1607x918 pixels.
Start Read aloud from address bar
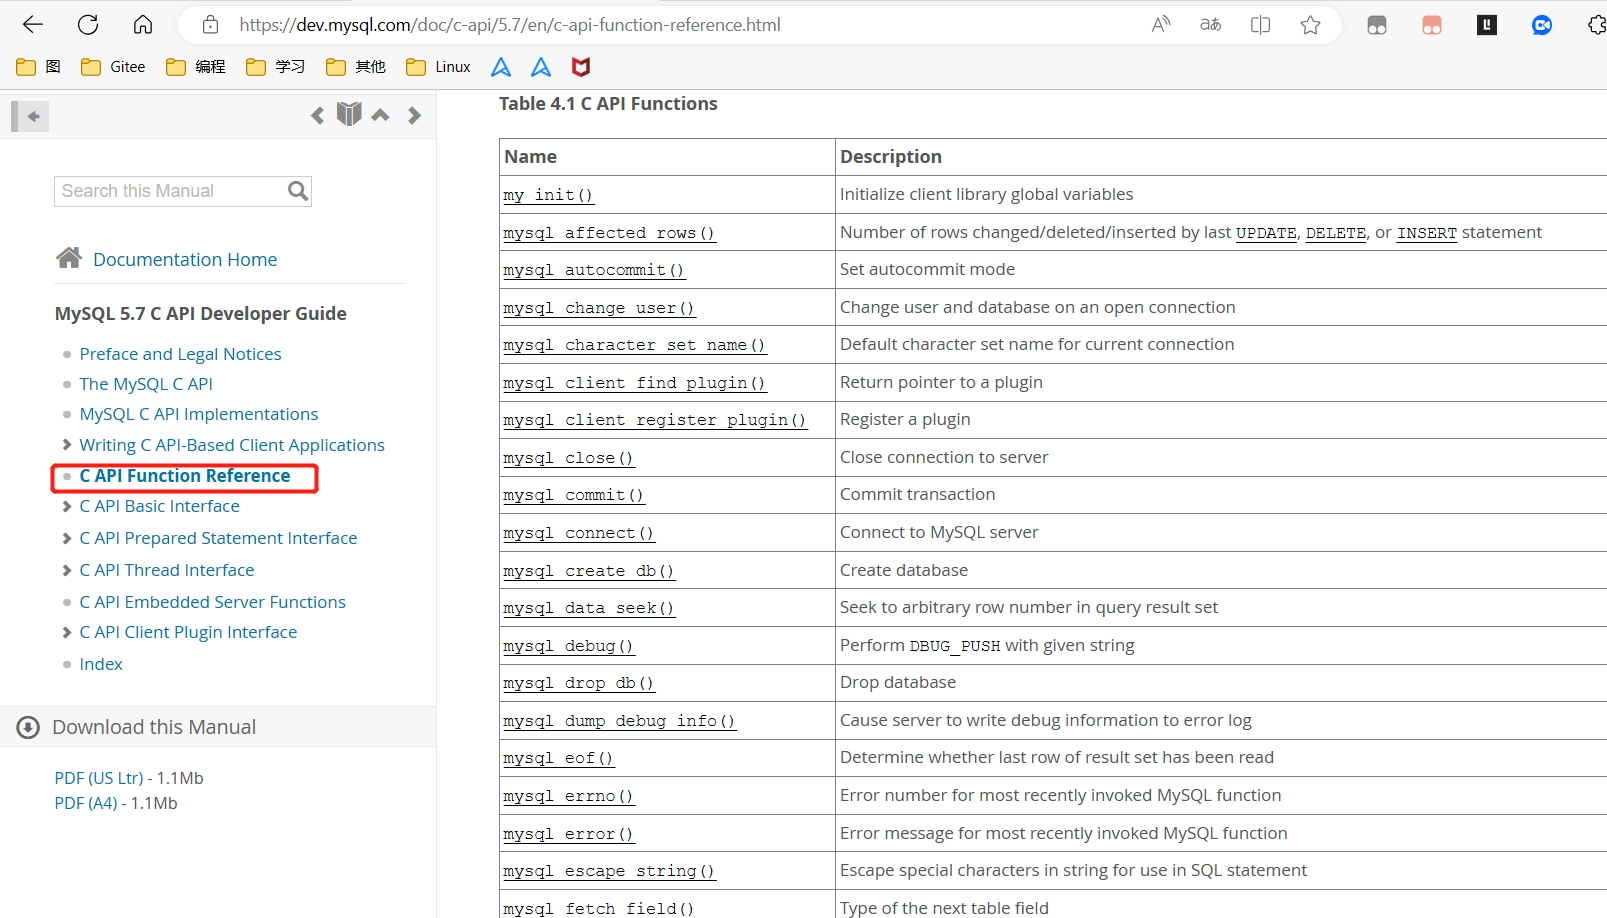pyautogui.click(x=1161, y=25)
